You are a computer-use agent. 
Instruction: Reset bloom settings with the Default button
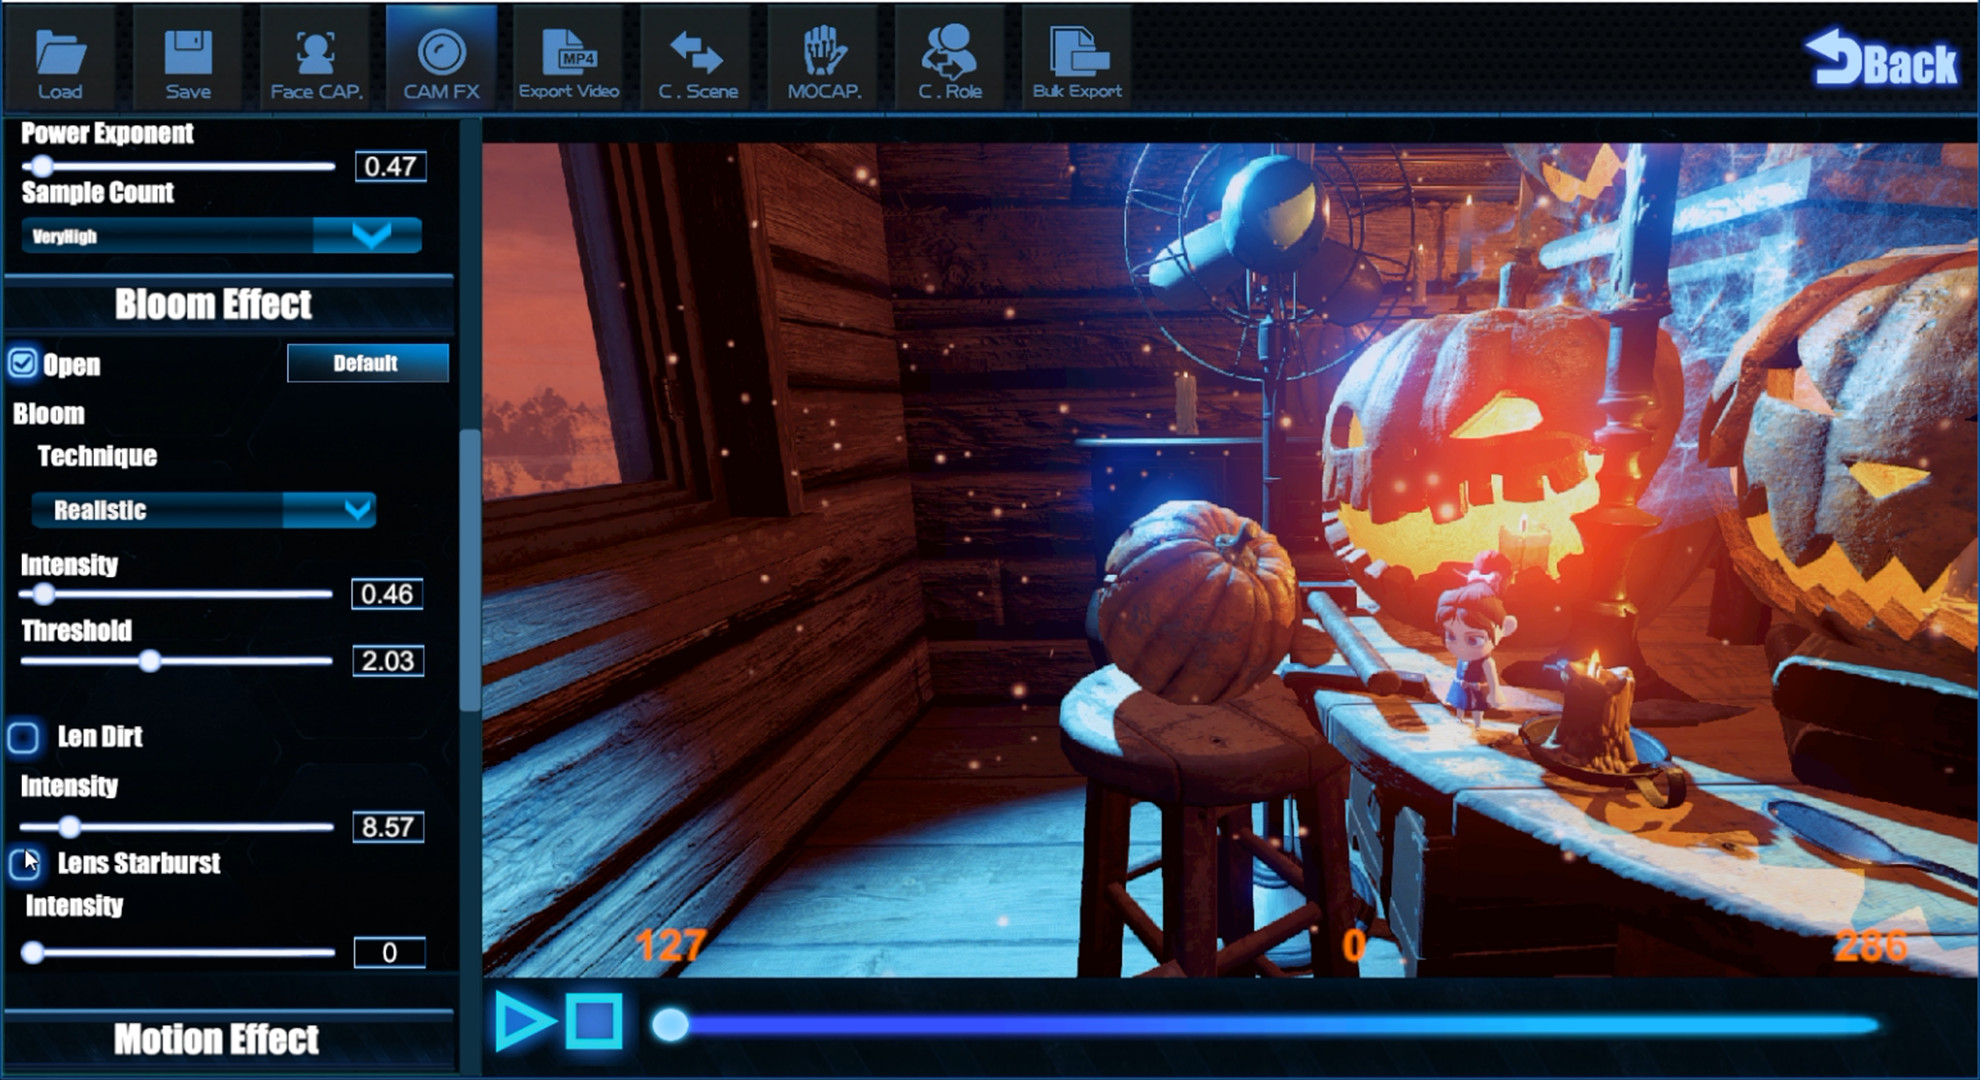coord(368,364)
